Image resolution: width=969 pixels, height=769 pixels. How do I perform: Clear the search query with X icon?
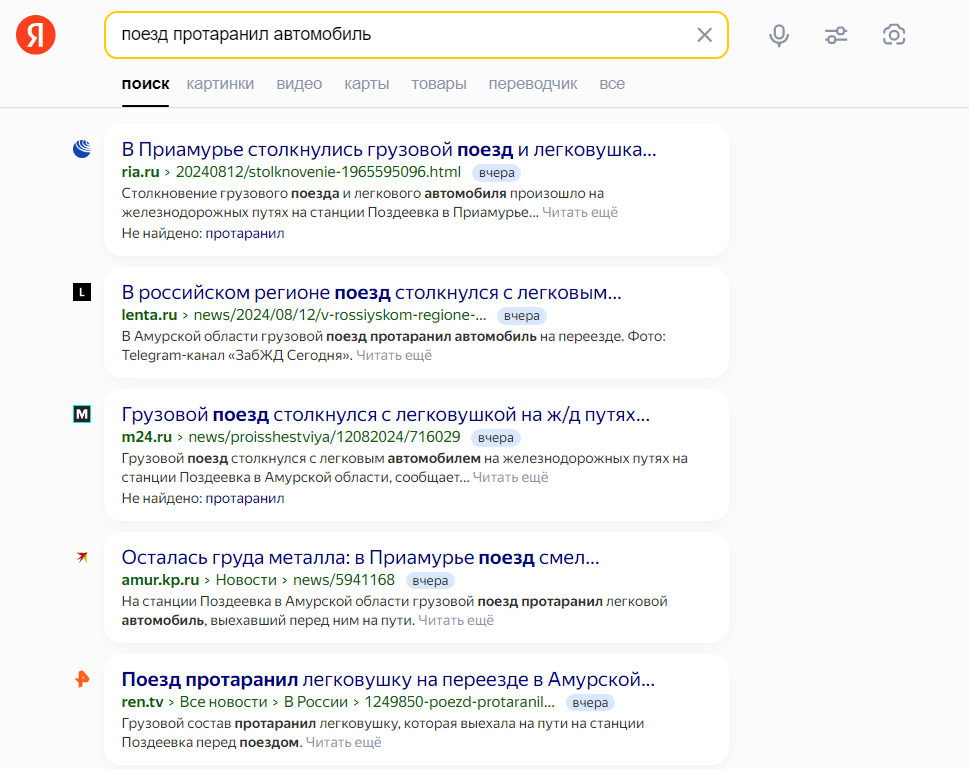pos(704,35)
